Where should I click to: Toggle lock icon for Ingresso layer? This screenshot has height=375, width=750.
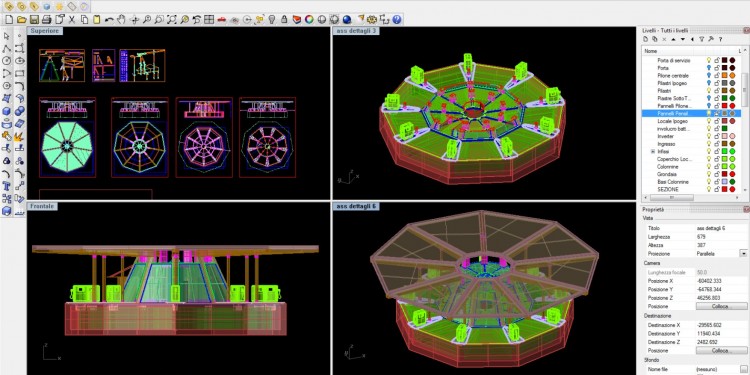717,143
